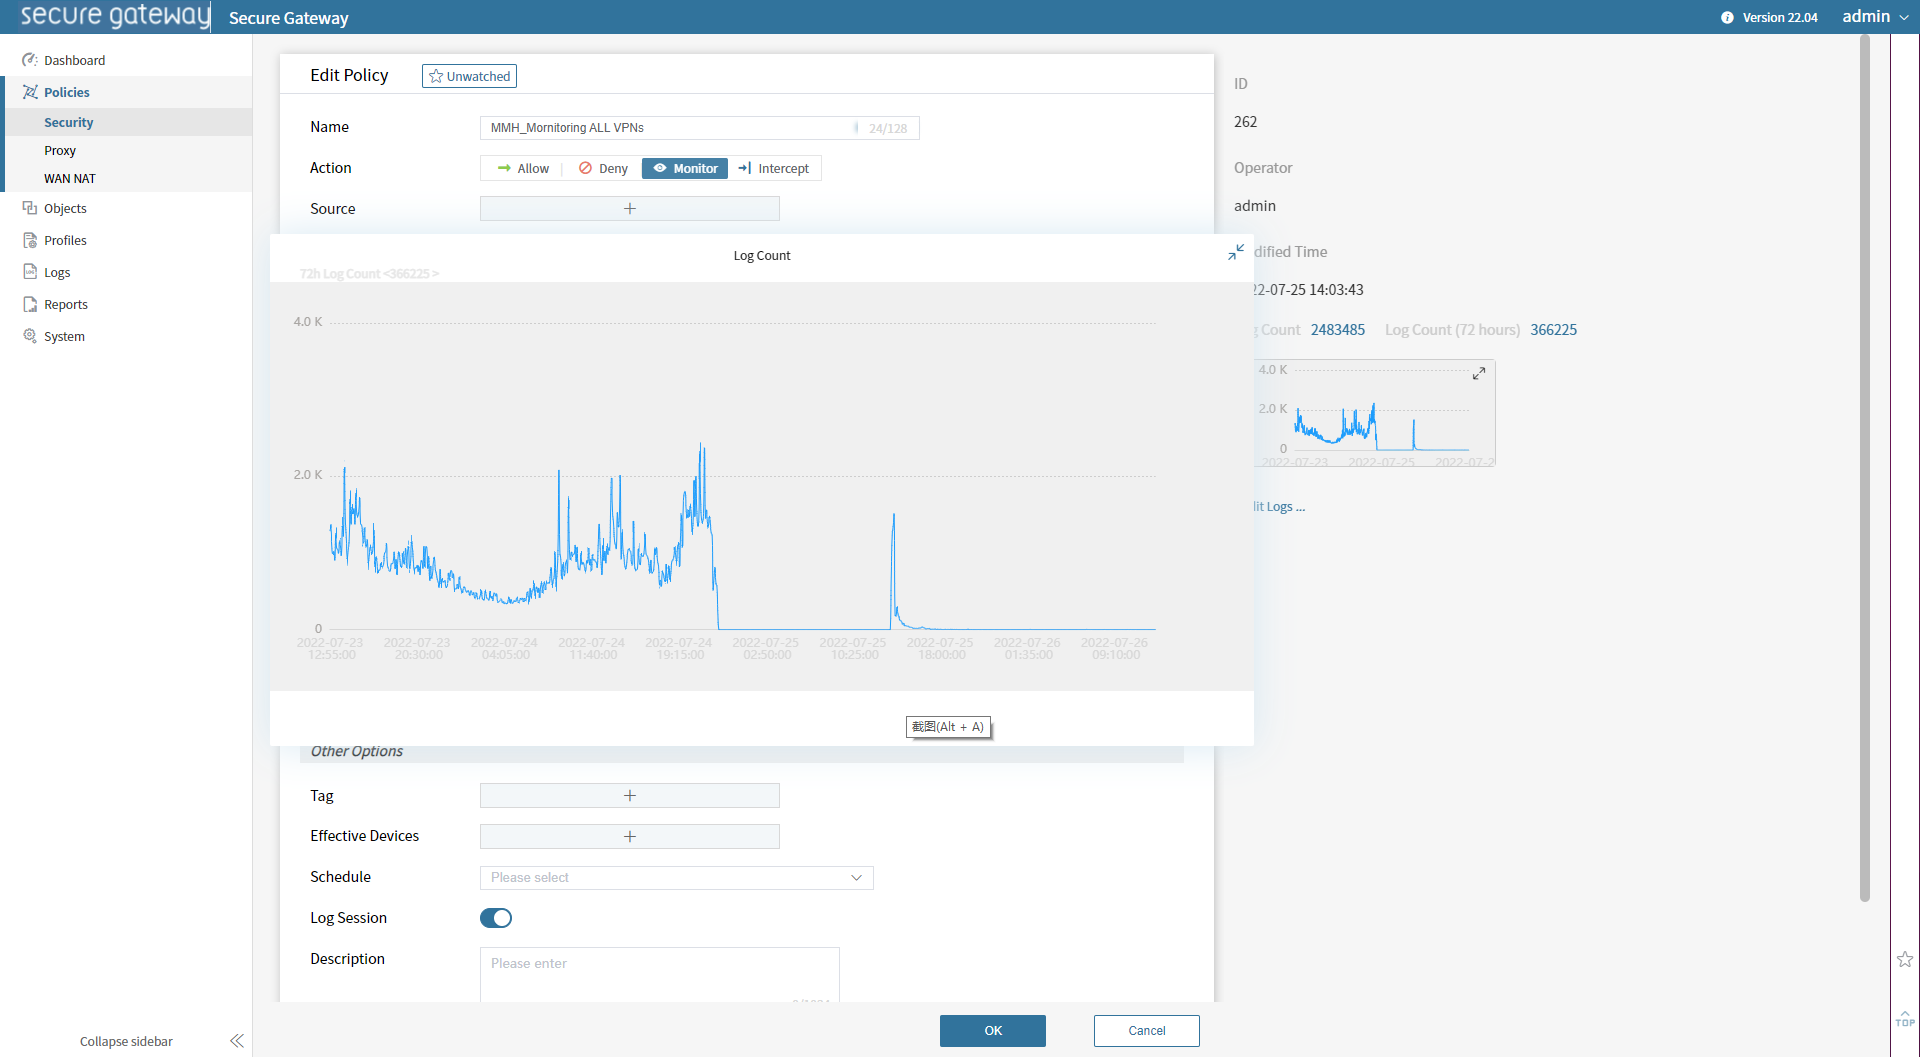Click the Reports icon in sidebar
1920x1057 pixels.
(30, 304)
